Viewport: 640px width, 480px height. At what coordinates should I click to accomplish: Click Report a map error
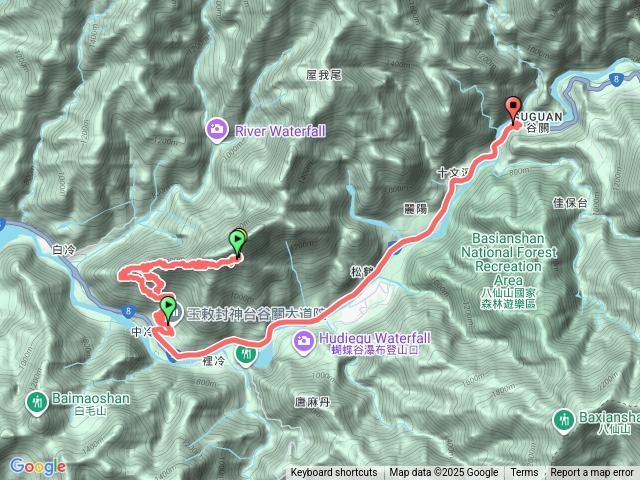[x=591, y=473]
